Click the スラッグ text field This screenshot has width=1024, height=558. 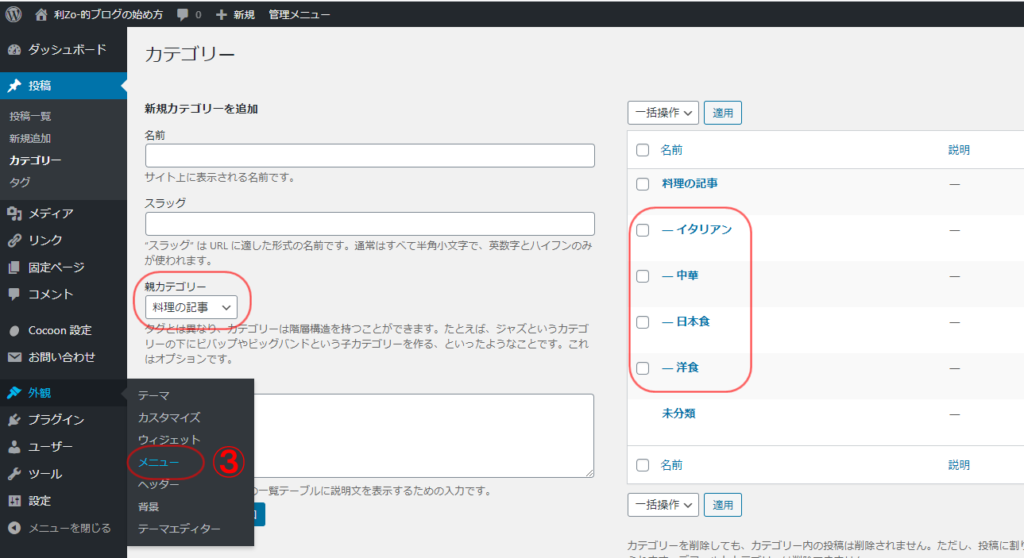(x=369, y=224)
